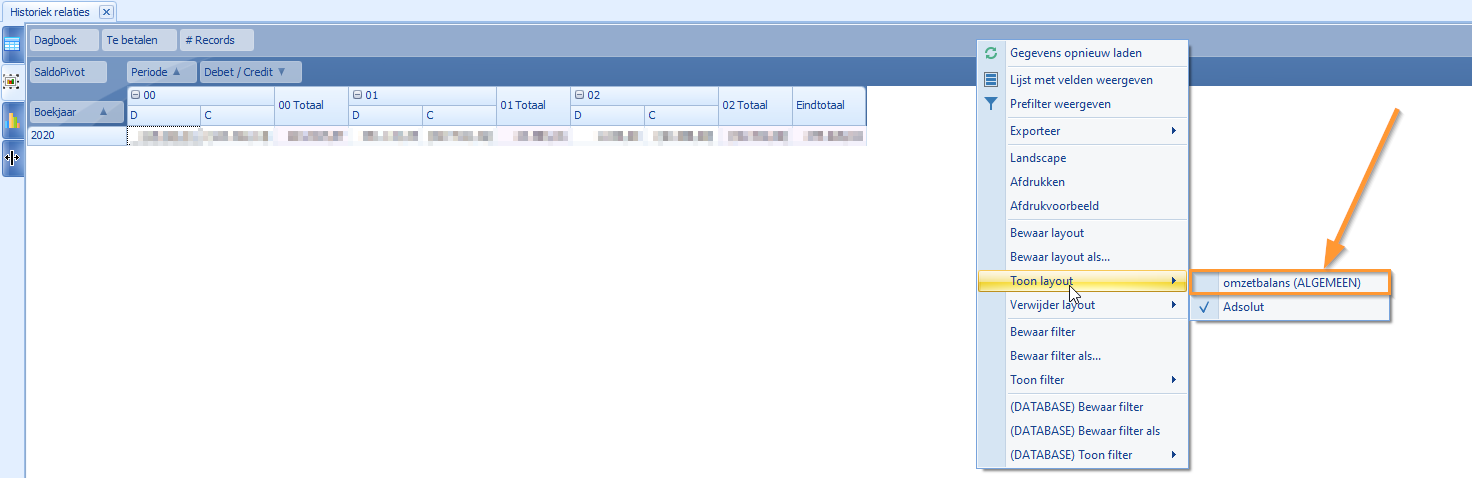Open the grid view sidebar icon
Viewport: 1472px width, 478px height.
tap(13, 44)
